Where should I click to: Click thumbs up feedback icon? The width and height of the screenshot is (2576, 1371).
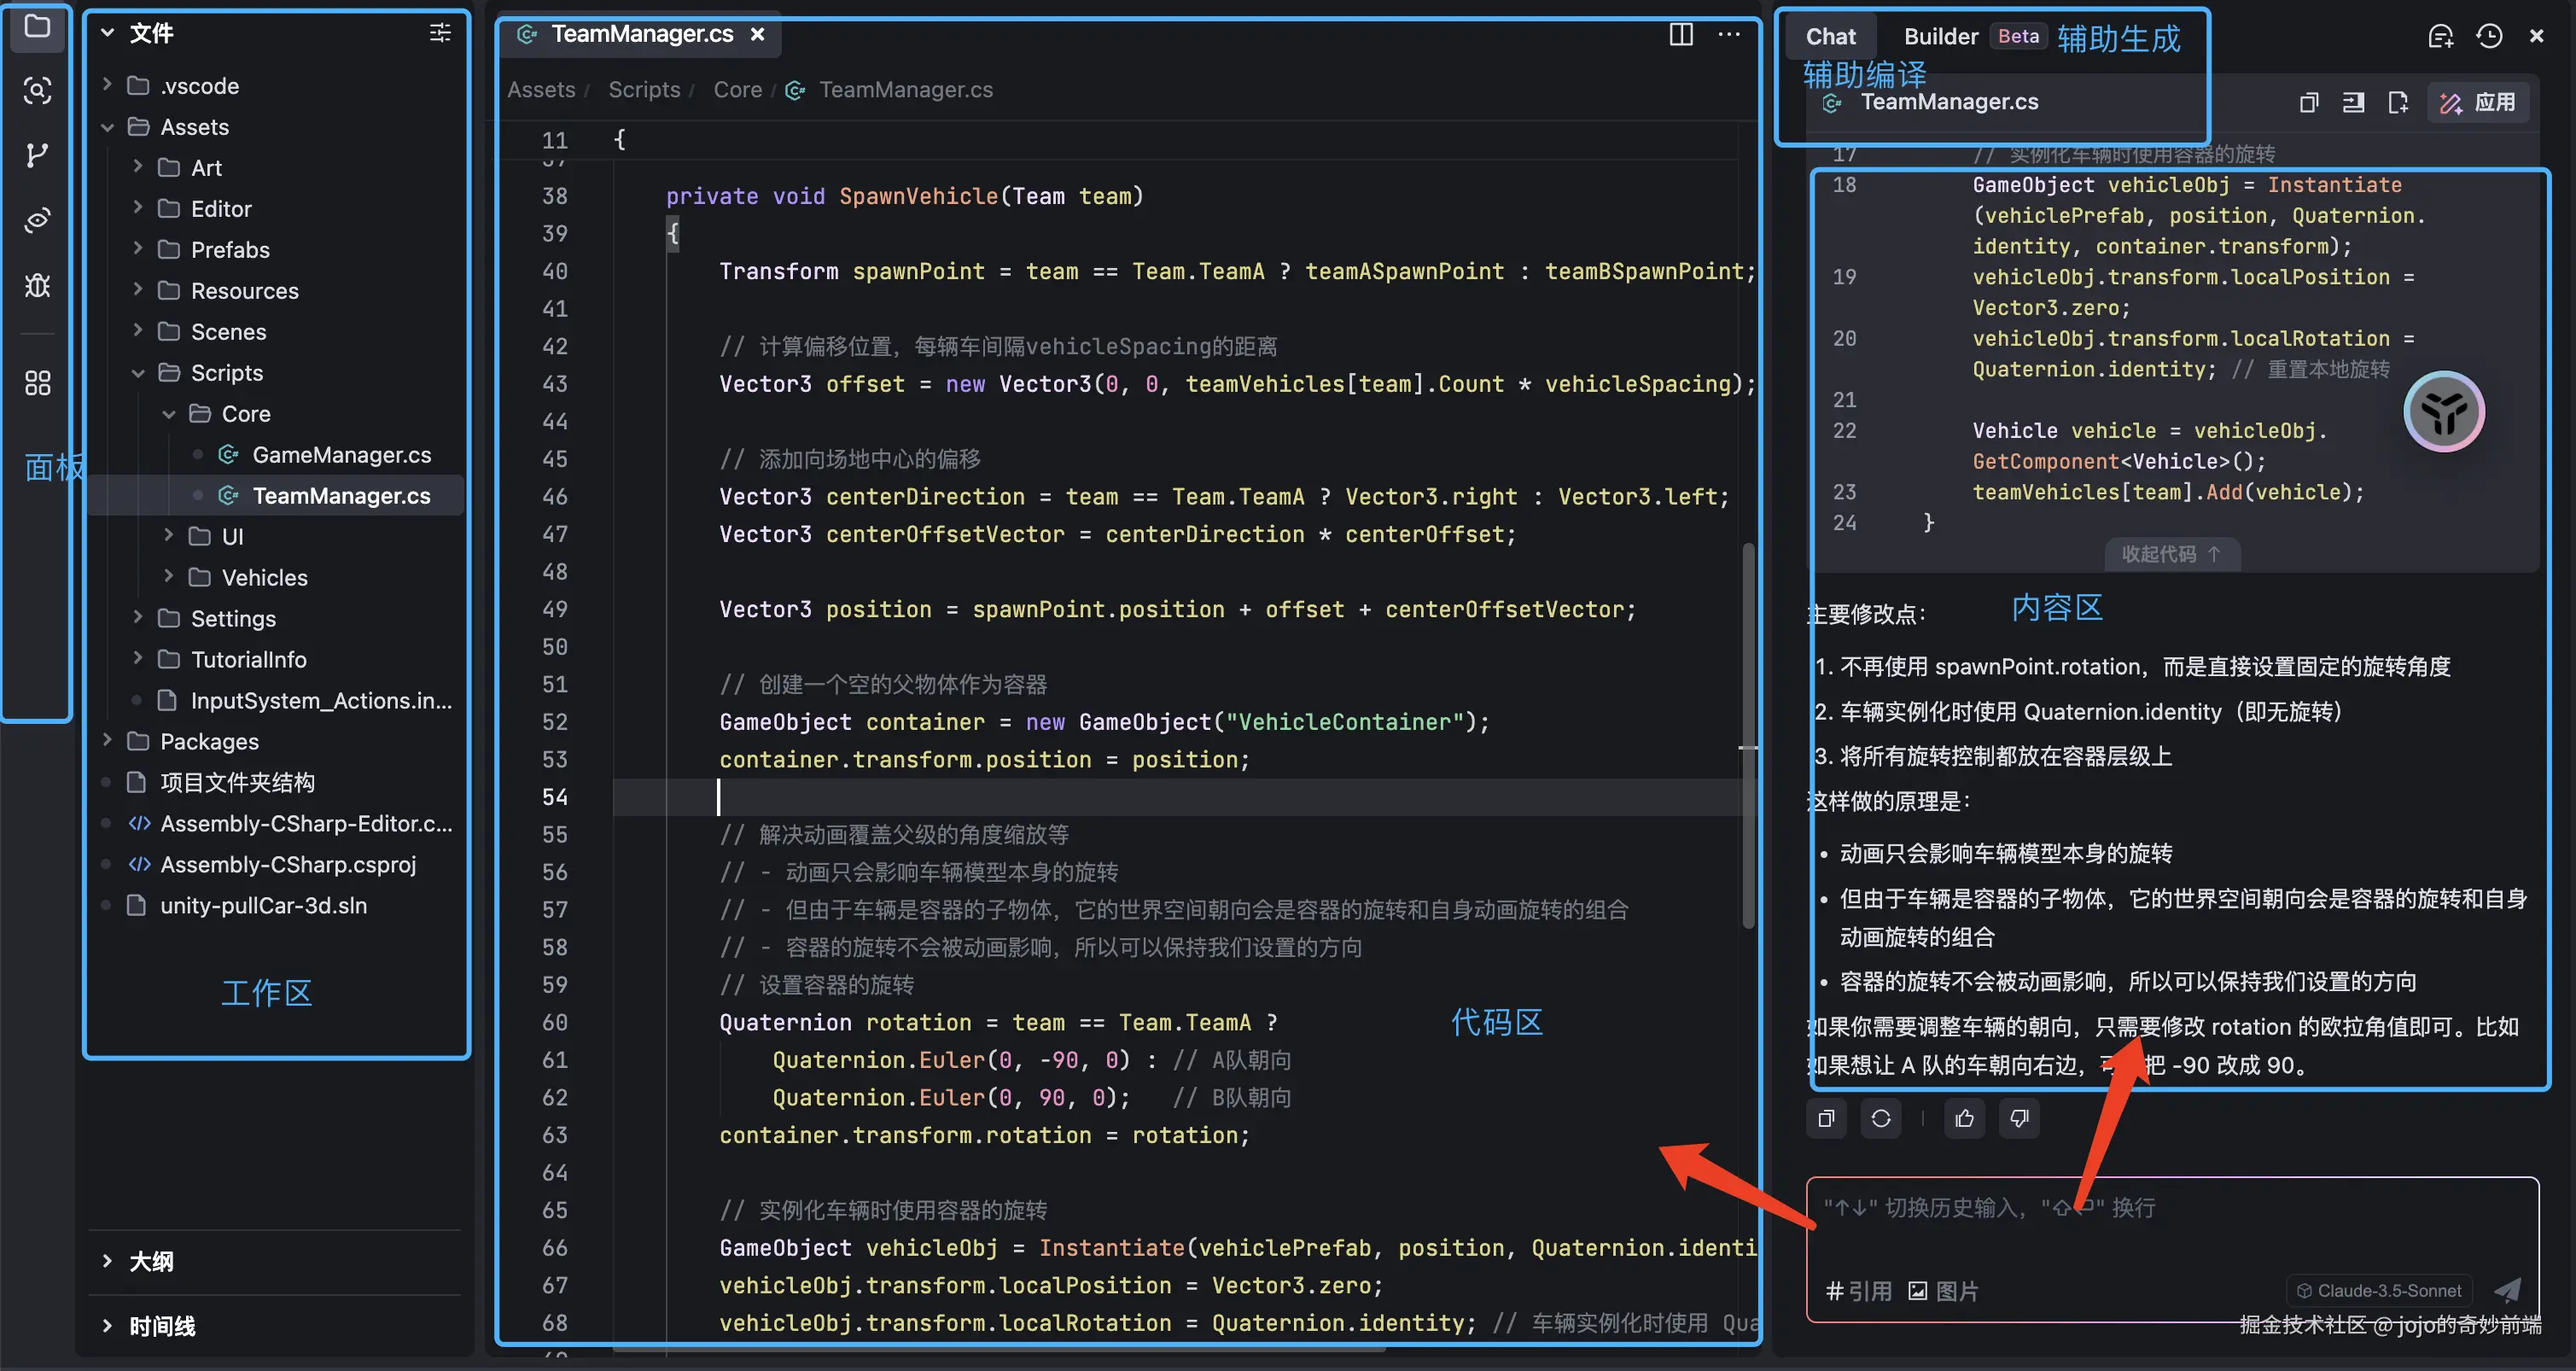point(1964,1118)
